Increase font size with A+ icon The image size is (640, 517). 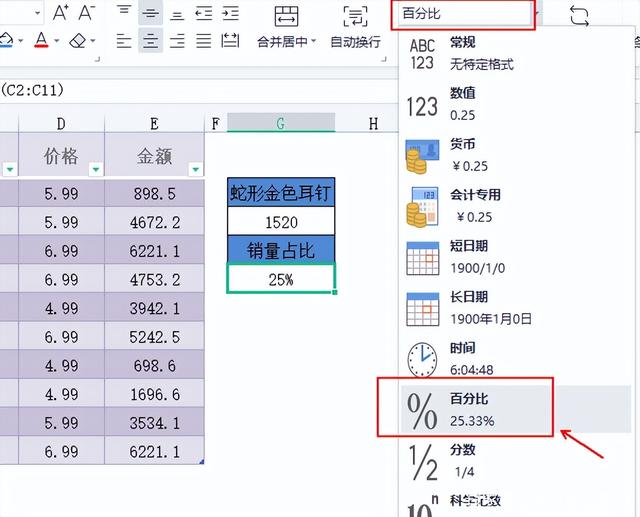tap(60, 13)
